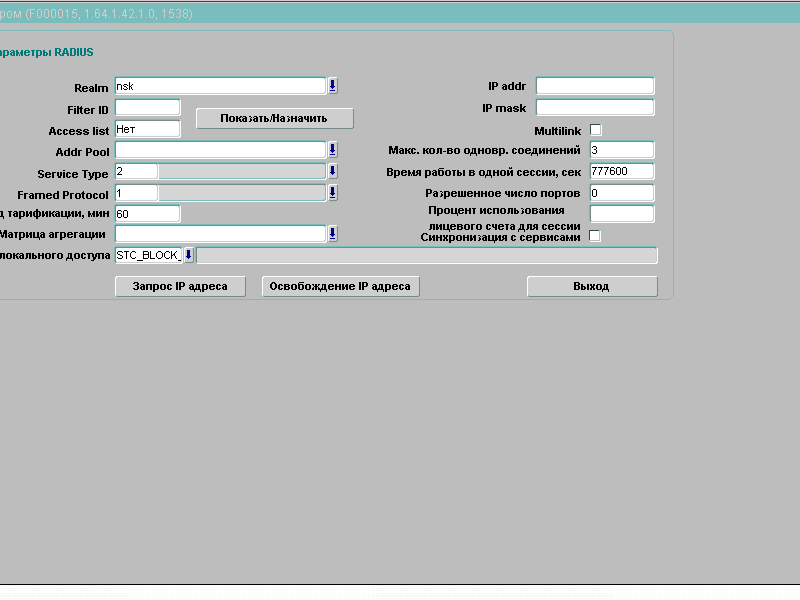The image size is (800, 600).
Task: Focus the Матрица агрегации input field
Action: pyautogui.click(x=220, y=234)
